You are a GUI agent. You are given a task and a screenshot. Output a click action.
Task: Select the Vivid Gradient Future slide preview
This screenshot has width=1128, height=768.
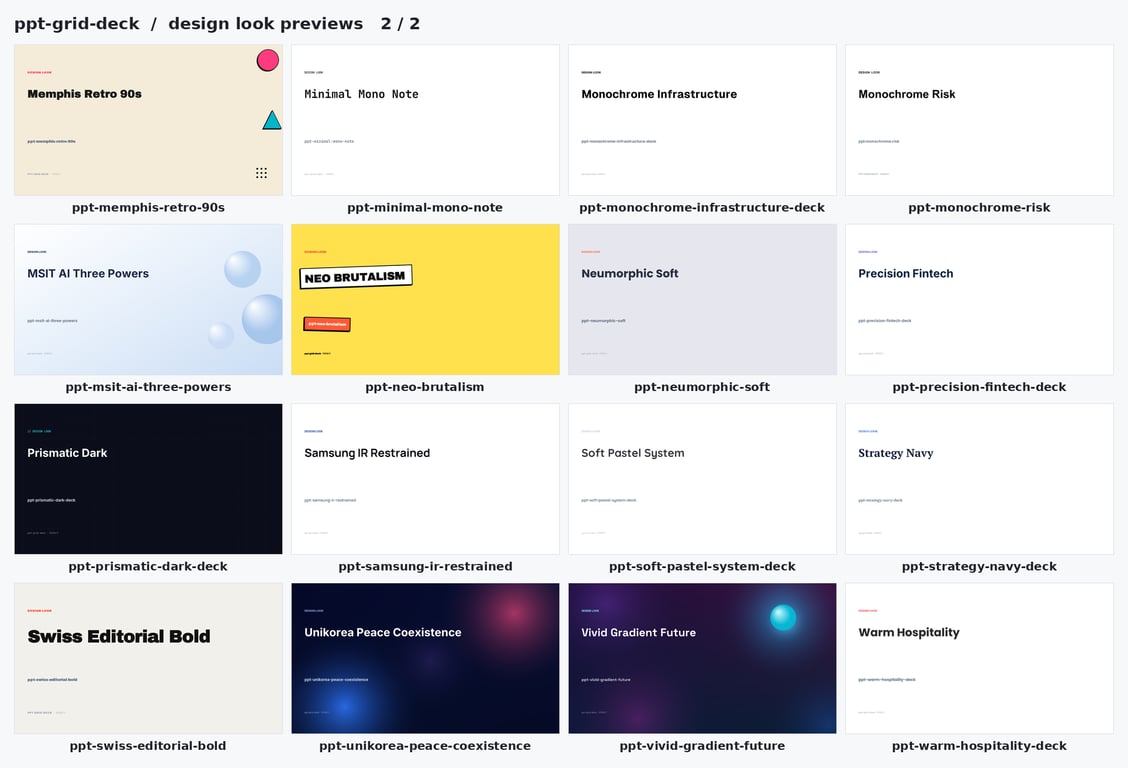pyautogui.click(x=702, y=658)
